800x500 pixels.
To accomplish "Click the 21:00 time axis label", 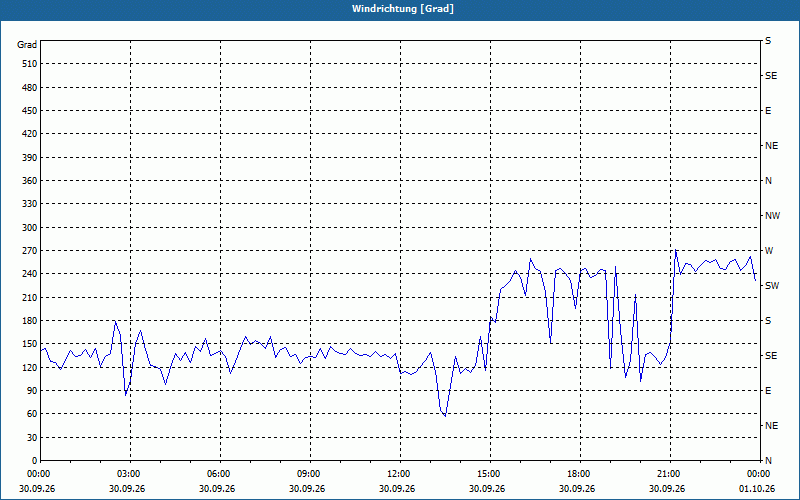I will (x=668, y=474).
